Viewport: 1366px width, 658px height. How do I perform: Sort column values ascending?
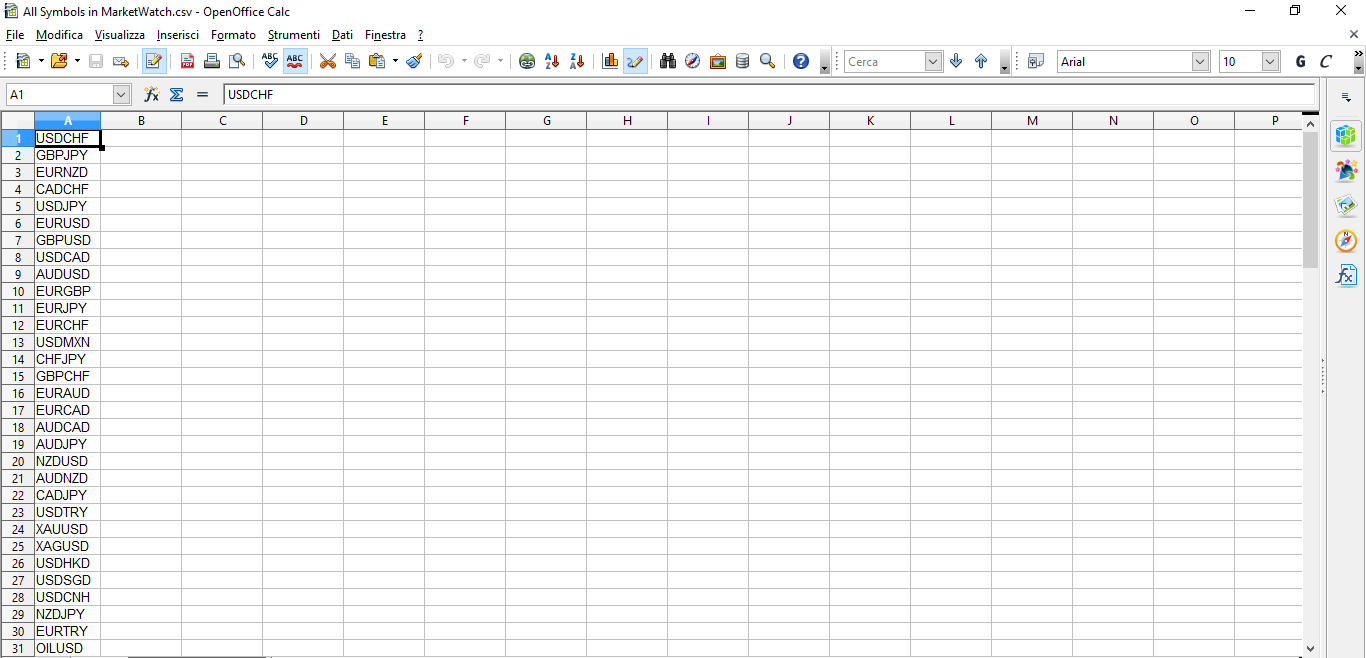pyautogui.click(x=551, y=61)
